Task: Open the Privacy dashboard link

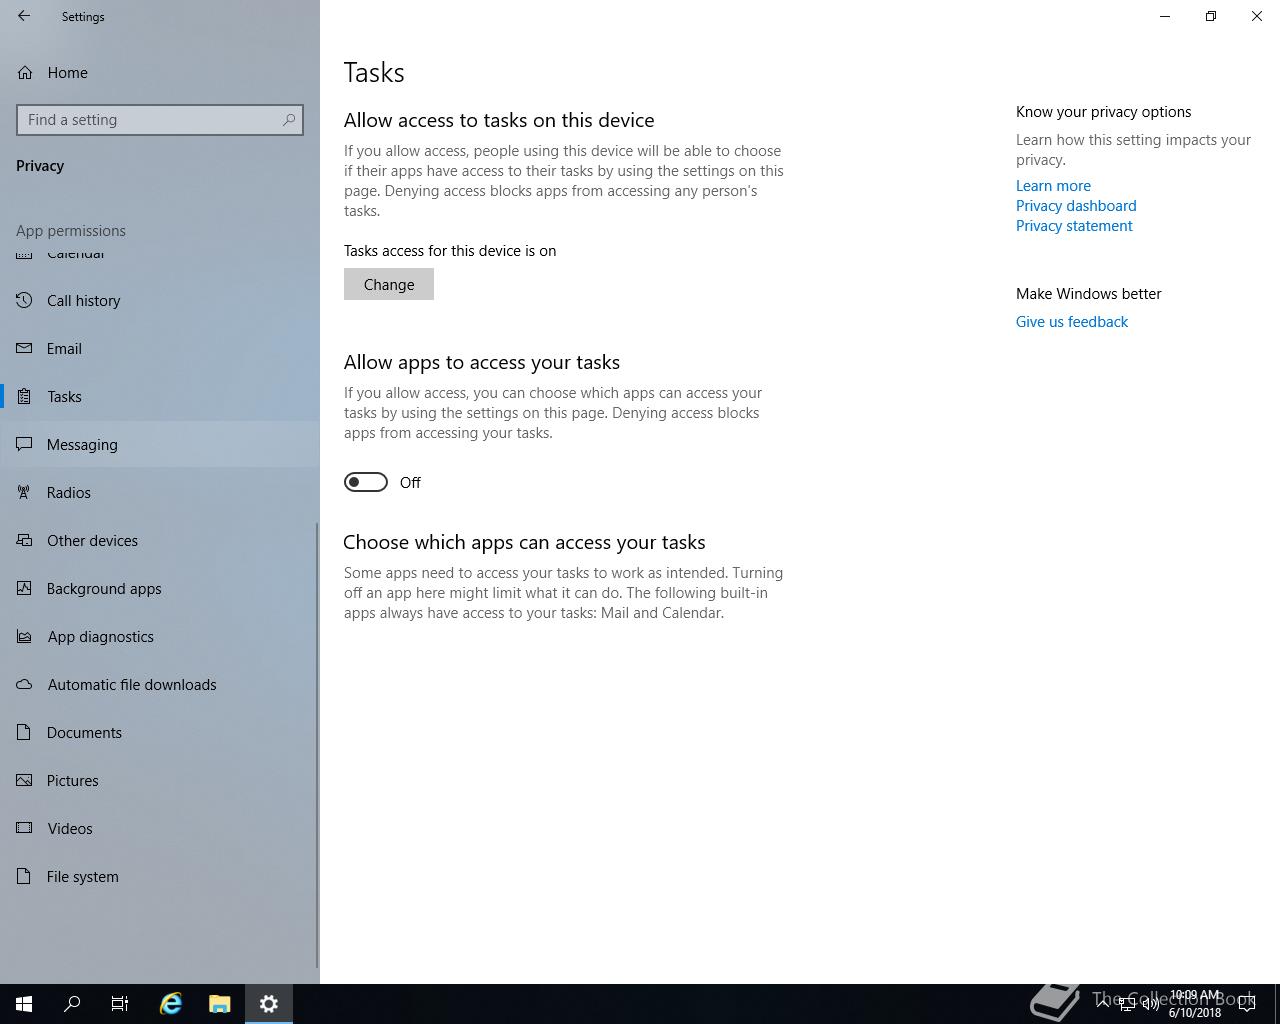Action: tap(1076, 206)
